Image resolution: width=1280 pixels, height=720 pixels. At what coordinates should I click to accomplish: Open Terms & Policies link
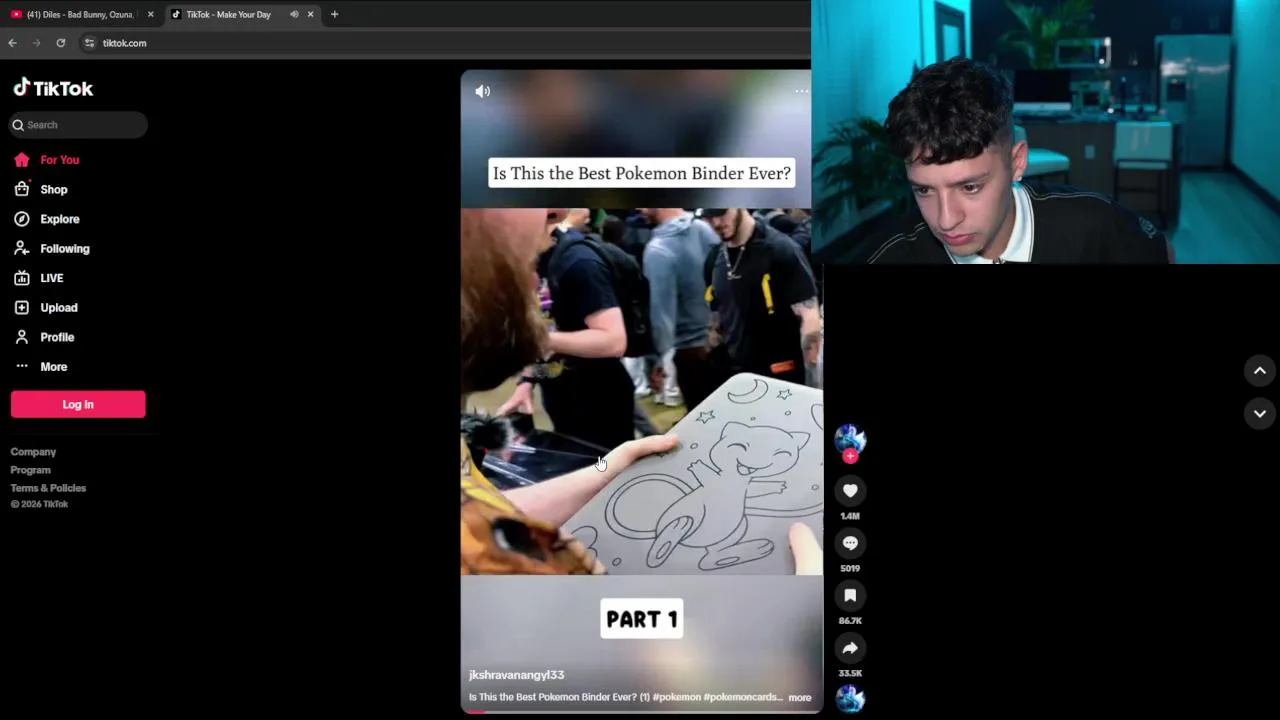[x=48, y=488]
